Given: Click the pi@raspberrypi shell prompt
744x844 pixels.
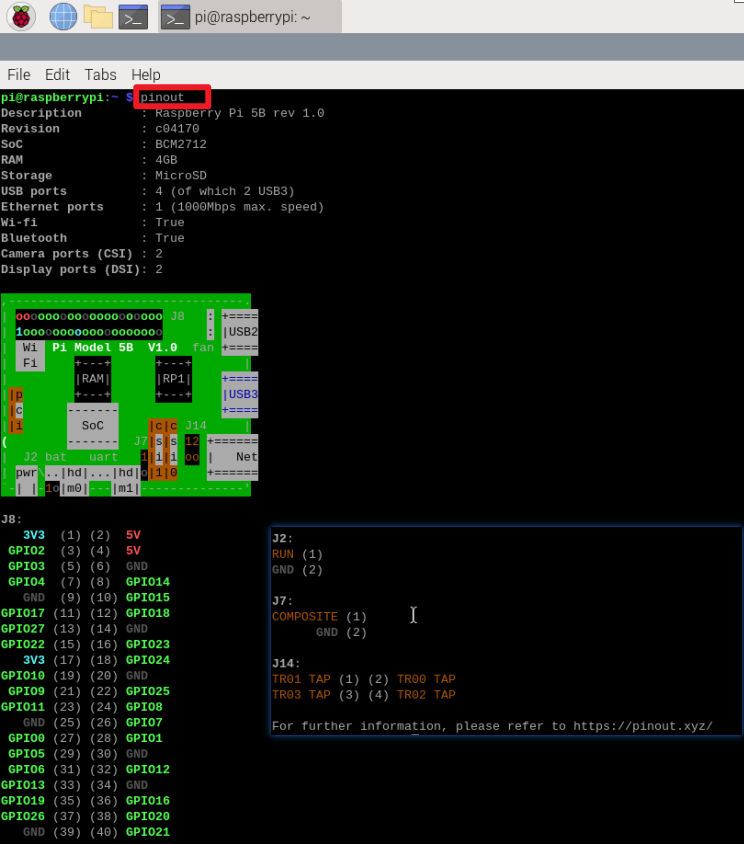Looking at the screenshot, I should tap(67, 97).
